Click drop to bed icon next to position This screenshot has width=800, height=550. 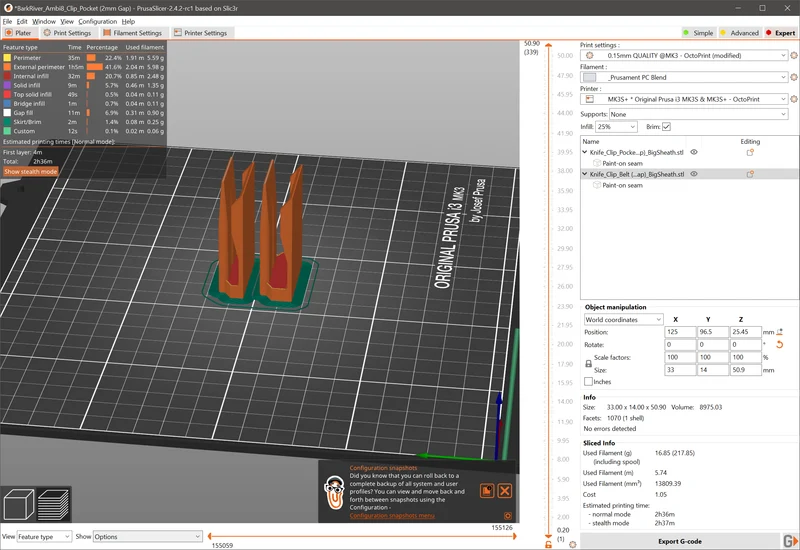click(x=780, y=332)
